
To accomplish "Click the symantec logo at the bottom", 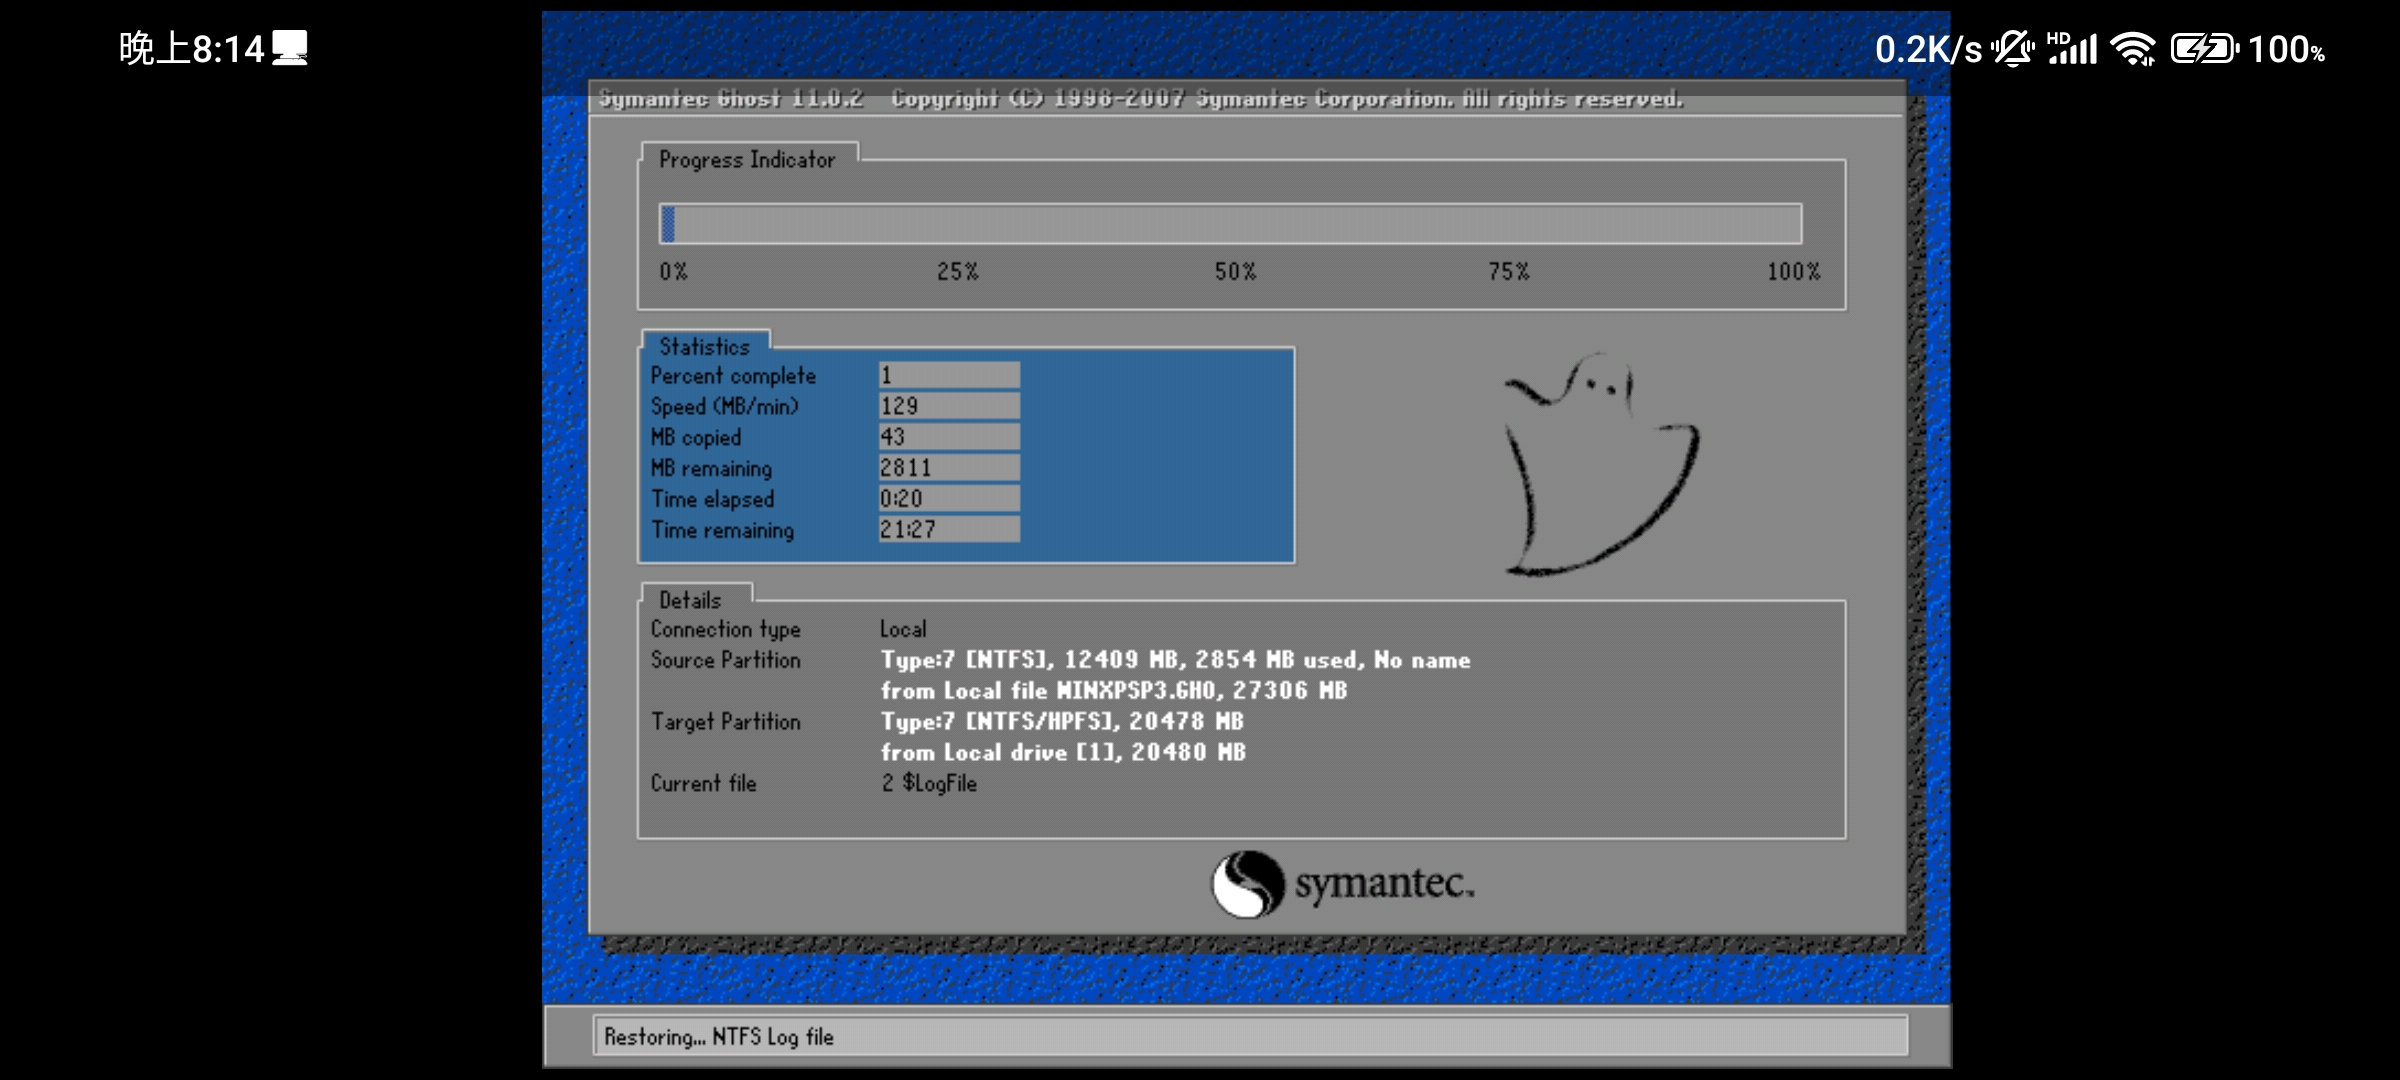I will coord(1340,884).
